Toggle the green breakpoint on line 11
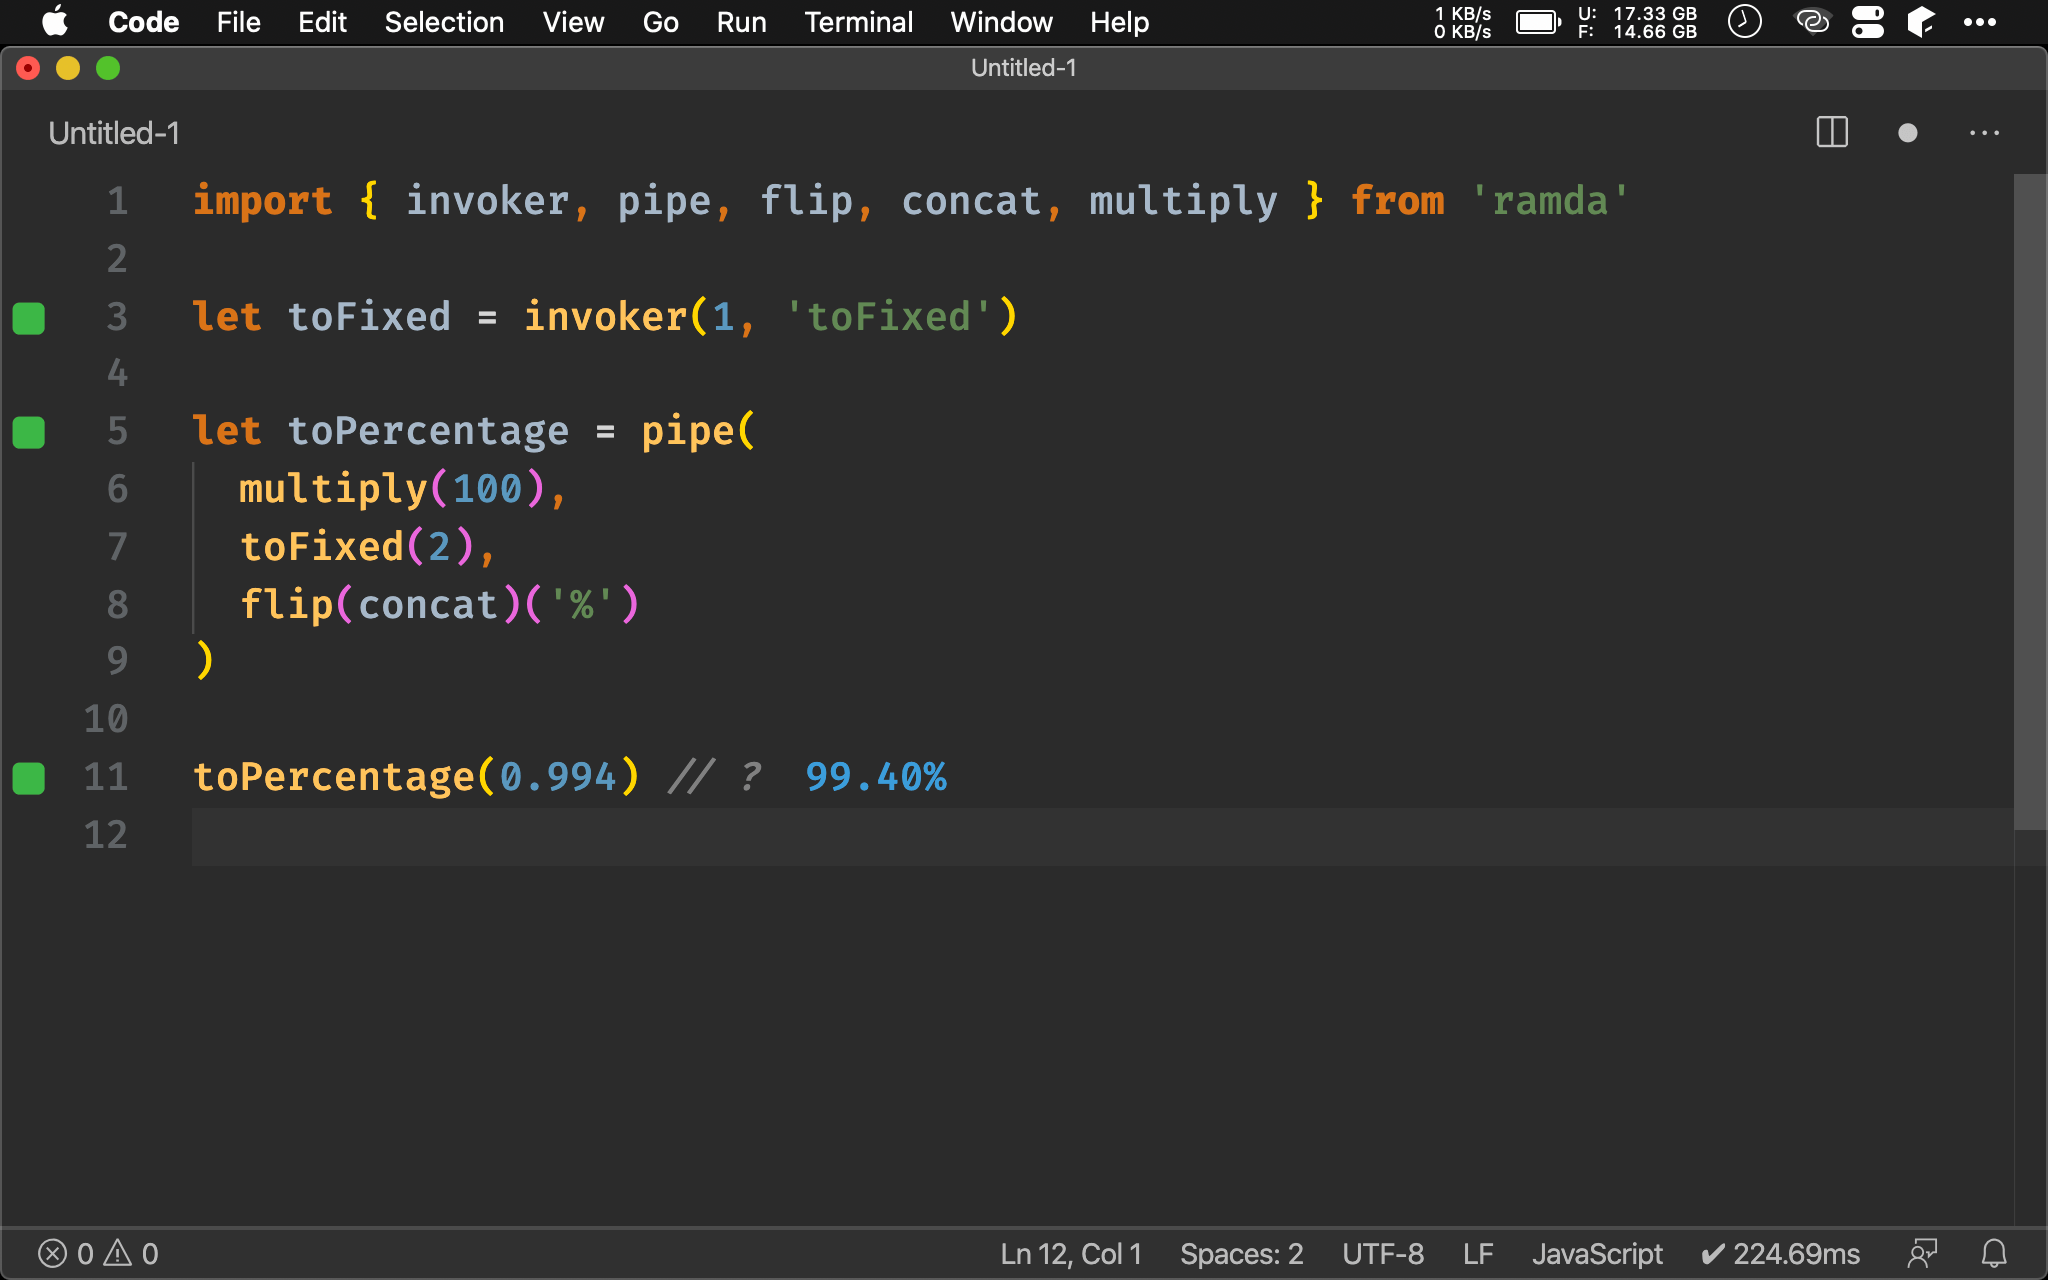The width and height of the screenshot is (2048, 1280). point(31,777)
